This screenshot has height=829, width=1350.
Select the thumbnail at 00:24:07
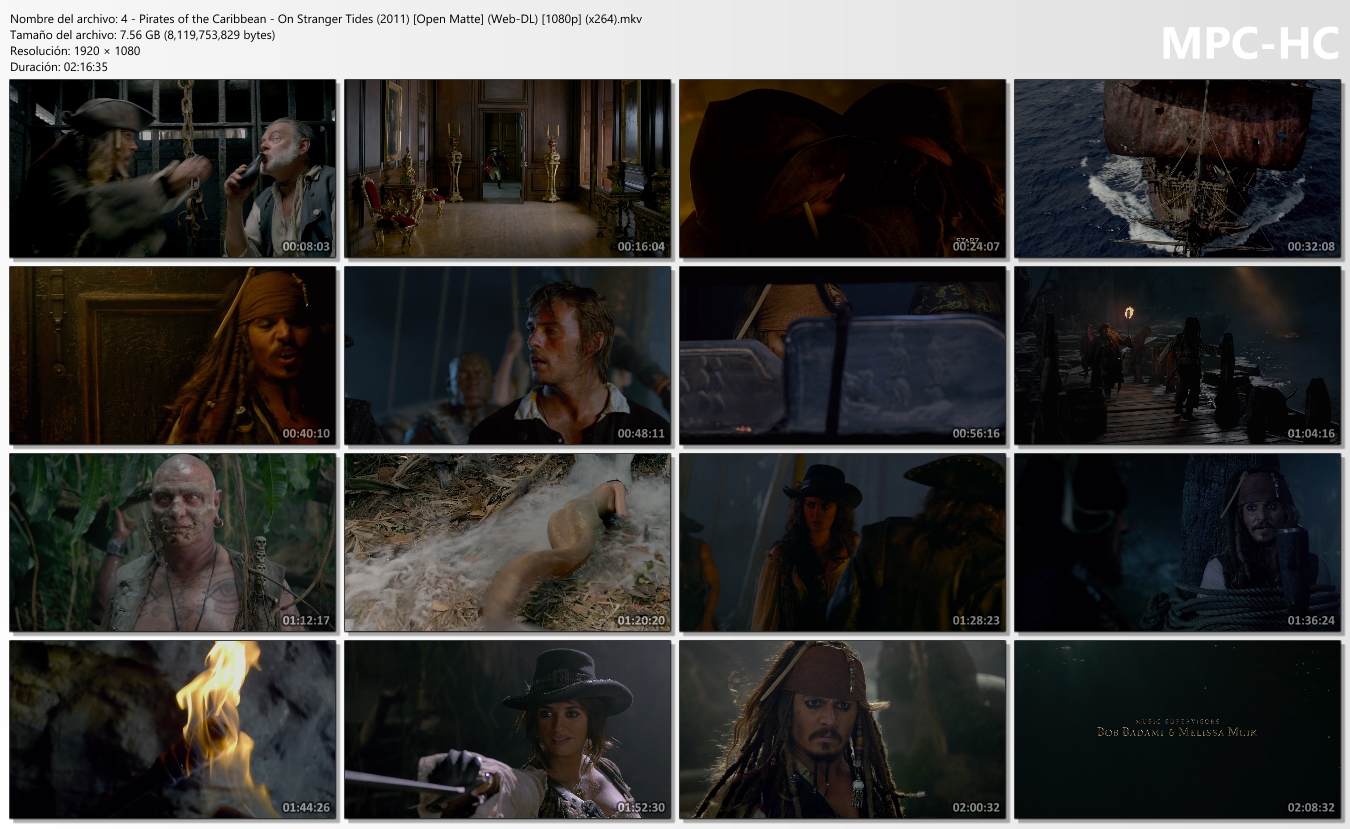click(x=843, y=169)
